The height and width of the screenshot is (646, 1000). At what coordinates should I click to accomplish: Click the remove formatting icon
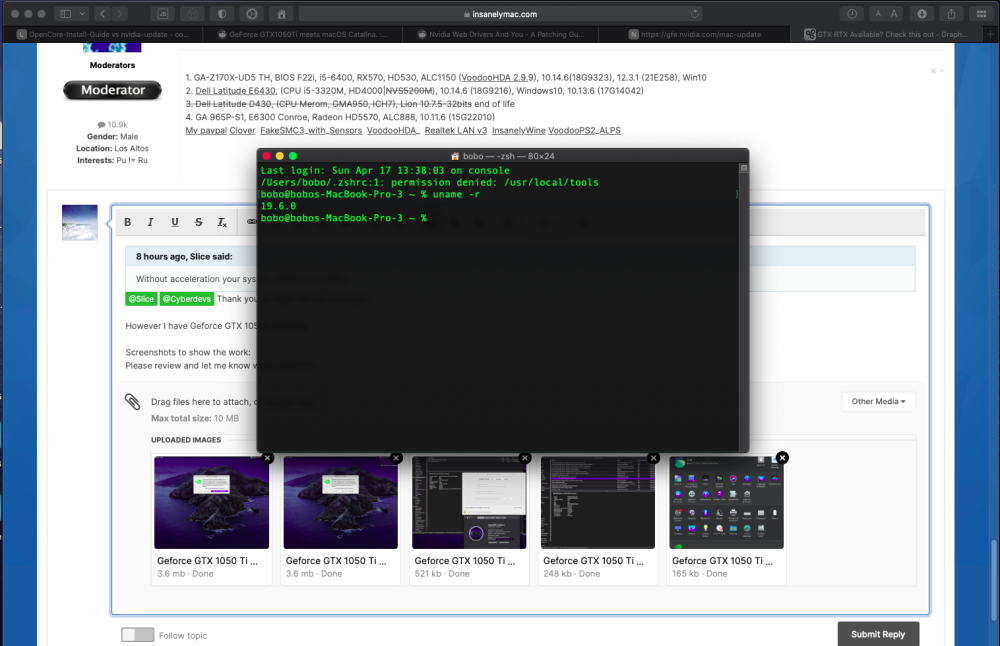pyautogui.click(x=222, y=222)
